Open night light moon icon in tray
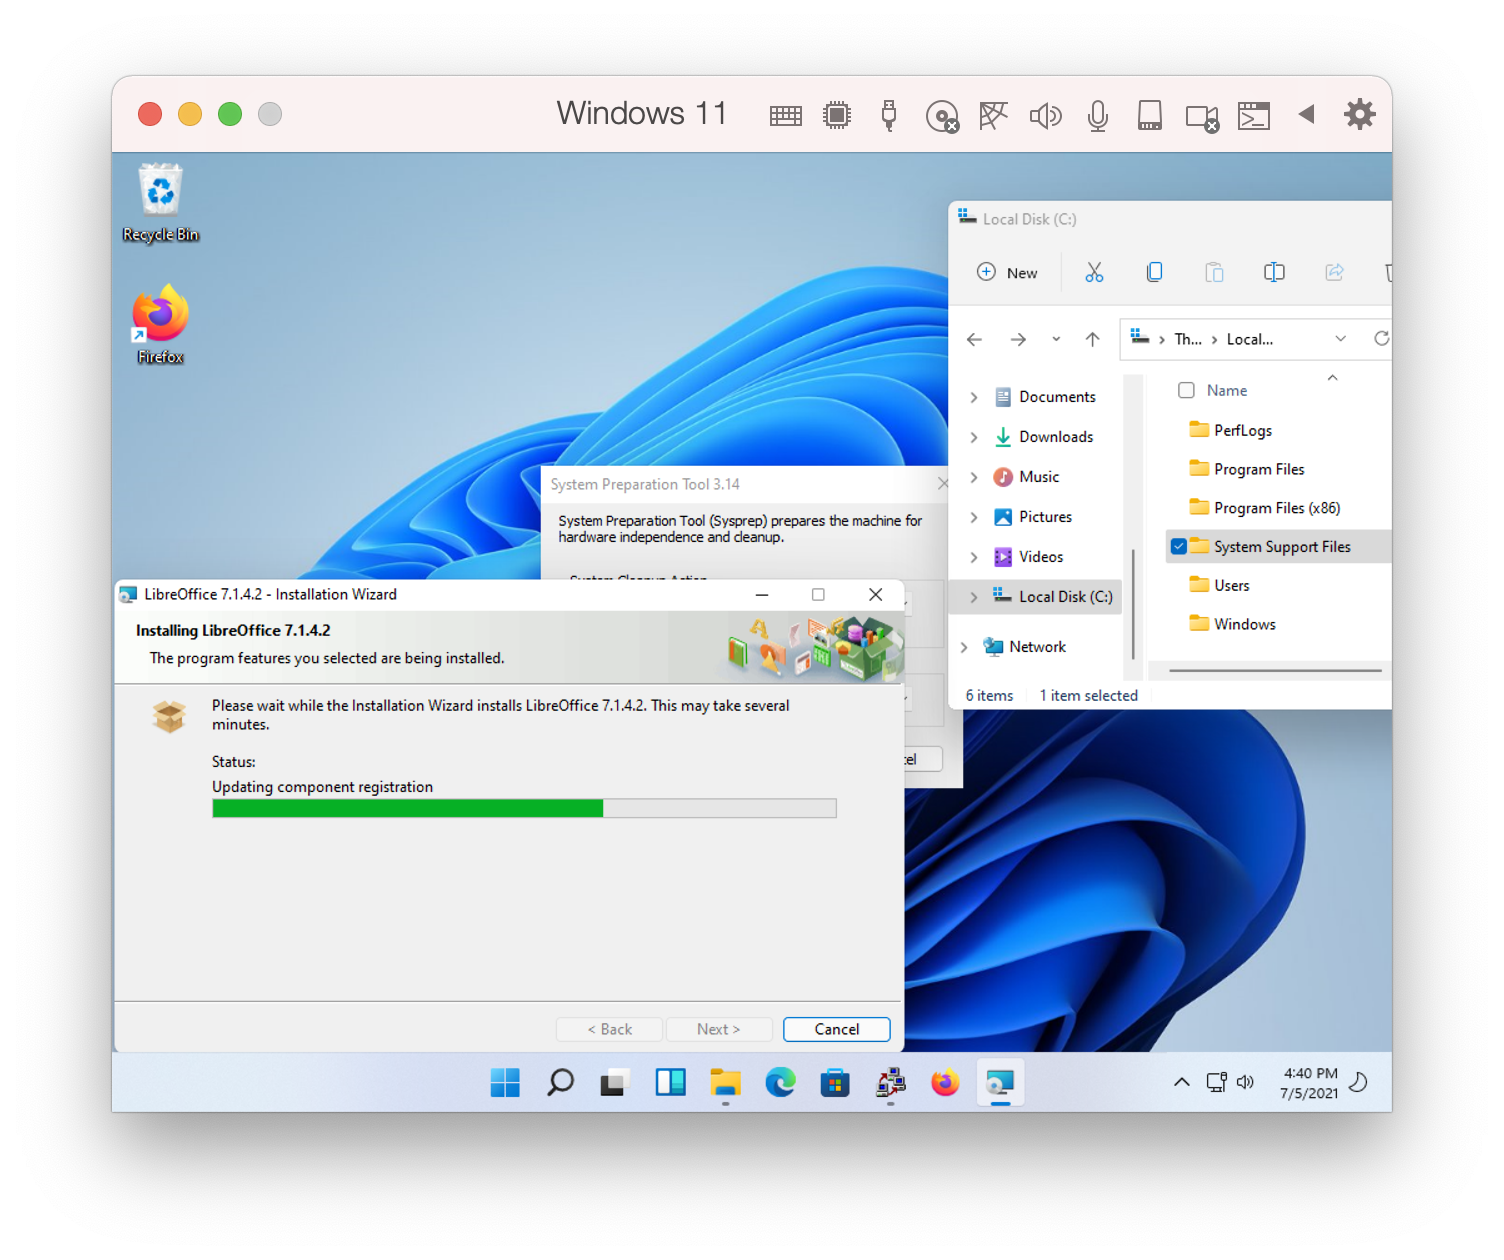Image resolution: width=1504 pixels, height=1260 pixels. tap(1358, 1082)
